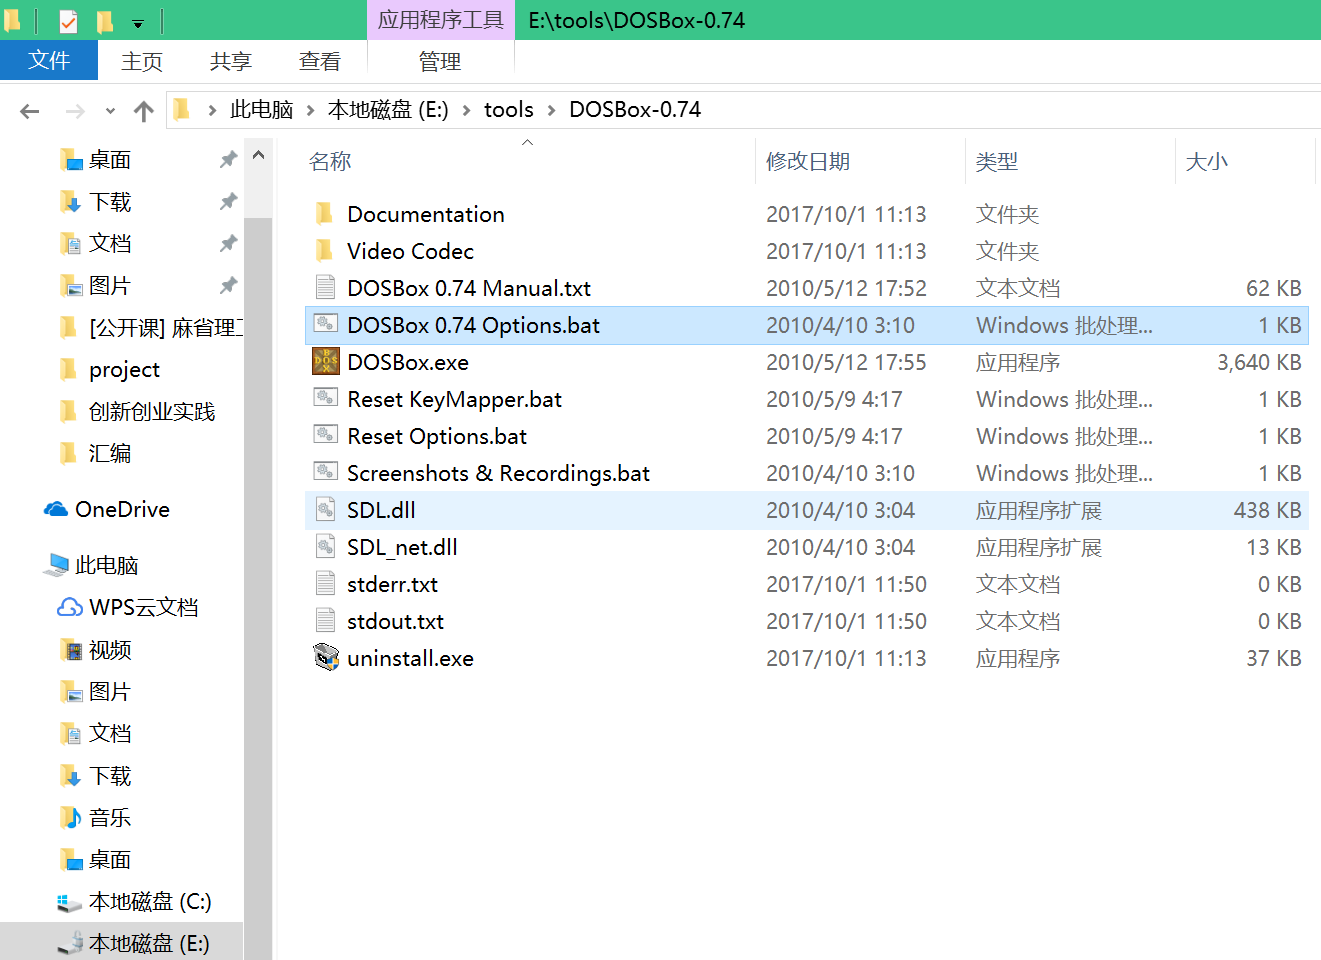This screenshot has height=960, width=1321.
Task: Click the stdout.txt file icon
Action: click(325, 621)
